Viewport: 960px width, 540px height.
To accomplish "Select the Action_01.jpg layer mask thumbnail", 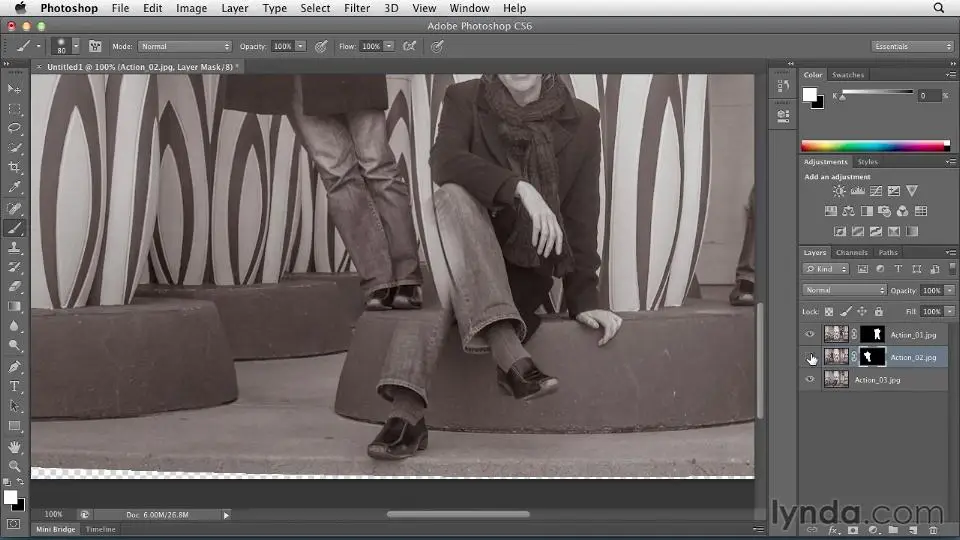I will tap(873, 334).
